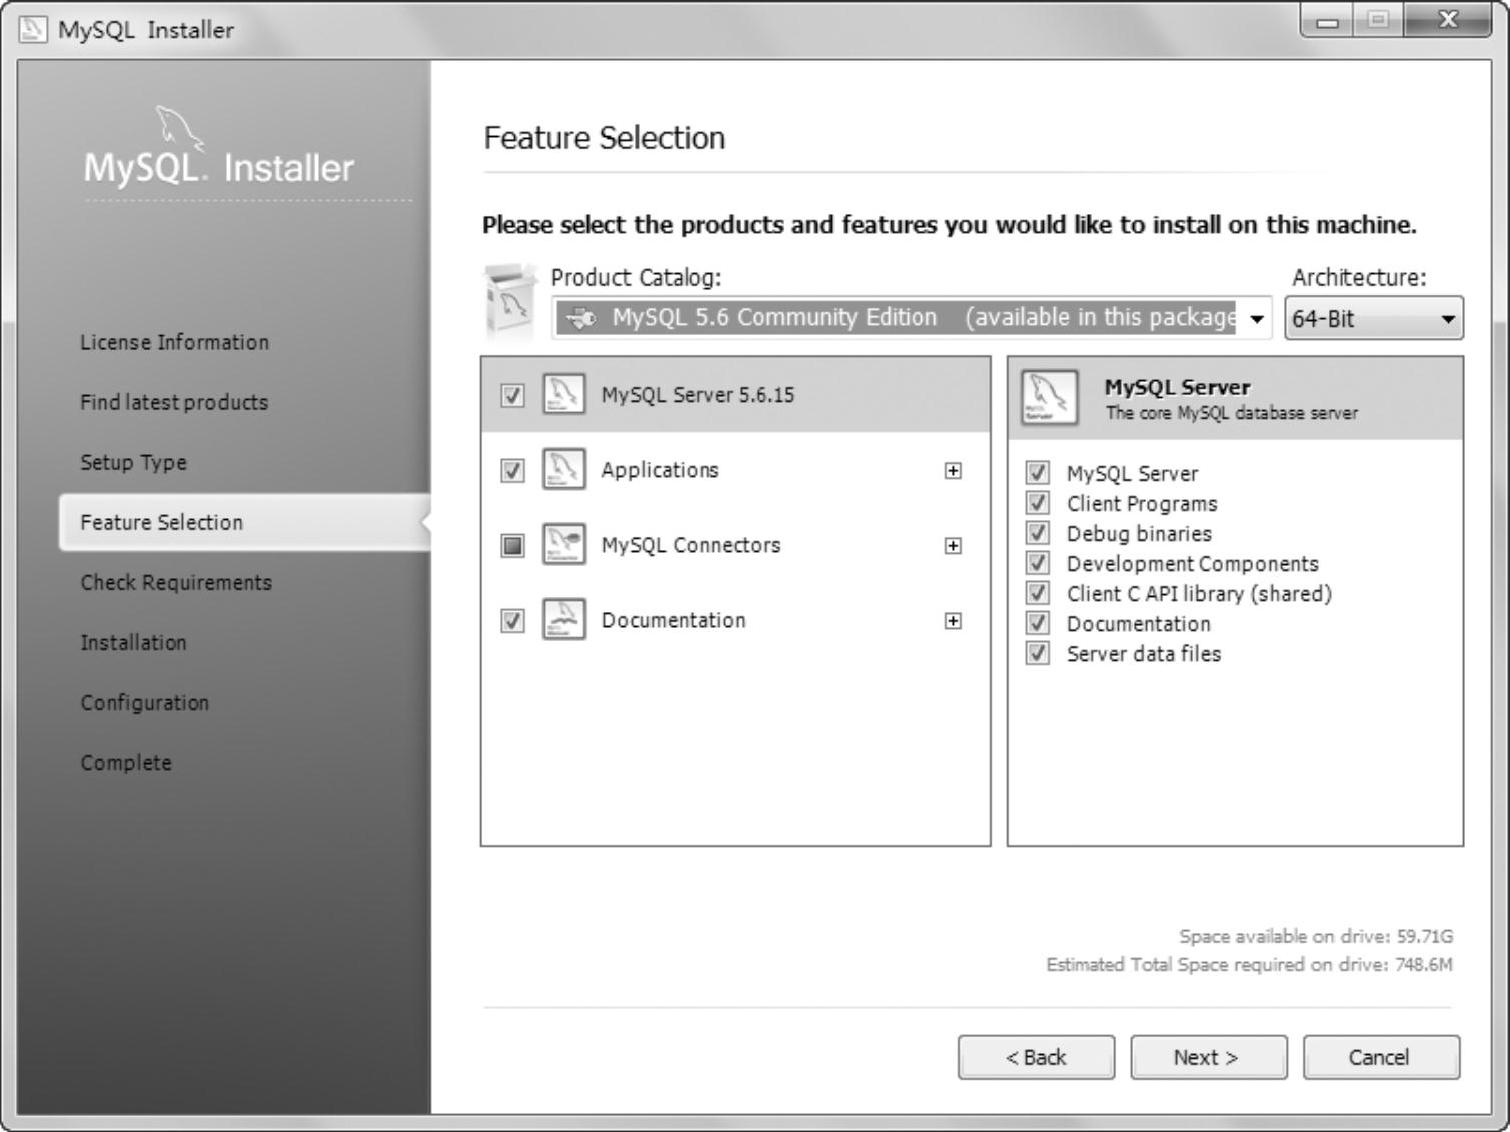This screenshot has width=1510, height=1132.
Task: Toggle the MySQL Connectors product checkbox
Action: pos(512,545)
